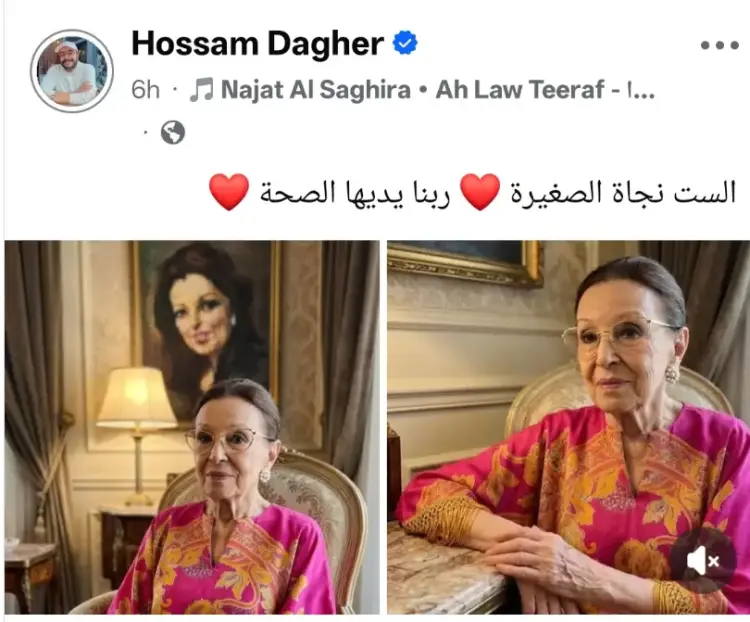Image resolution: width=750 pixels, height=622 pixels.
Task: Click the gold picture frame in right video
Action: [465, 263]
